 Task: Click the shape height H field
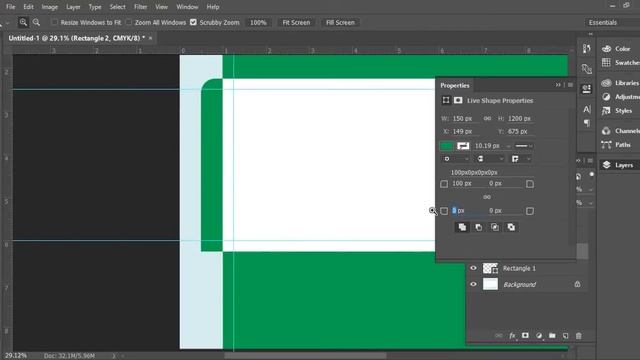click(x=520, y=118)
